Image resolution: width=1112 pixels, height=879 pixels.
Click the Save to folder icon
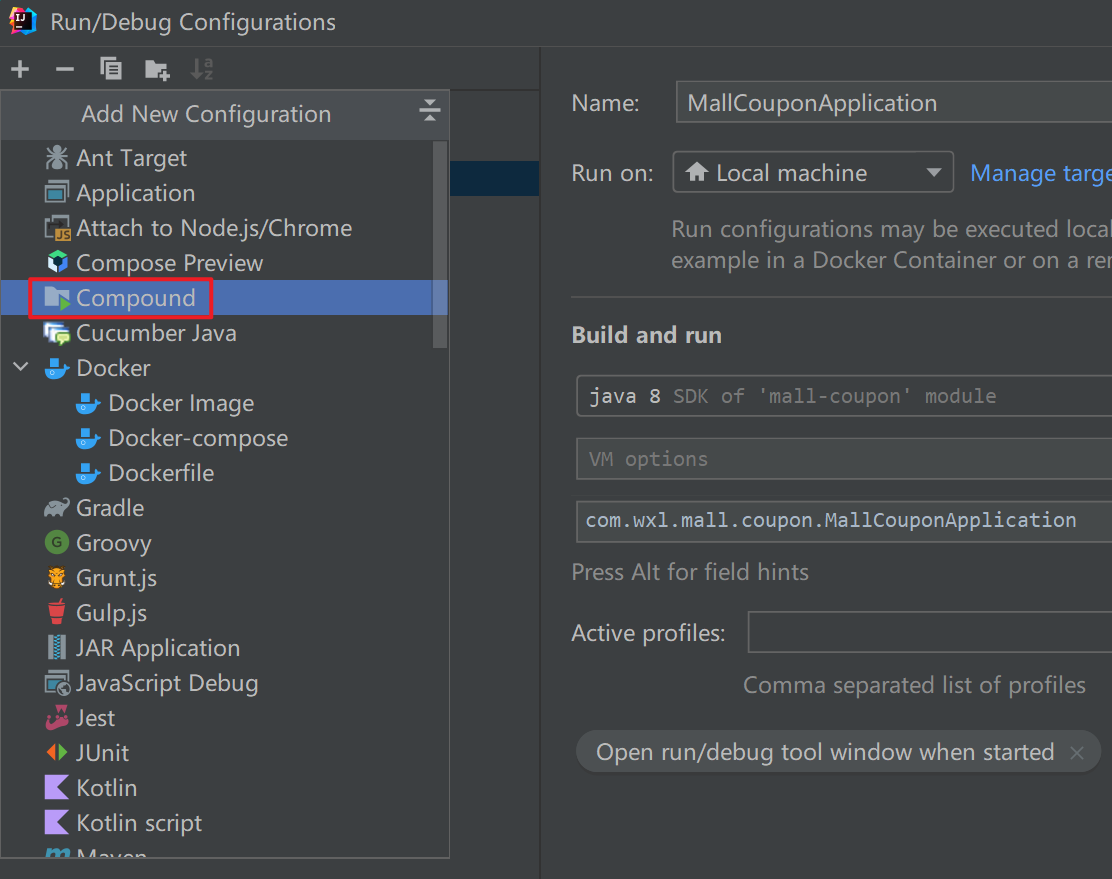coord(157,69)
